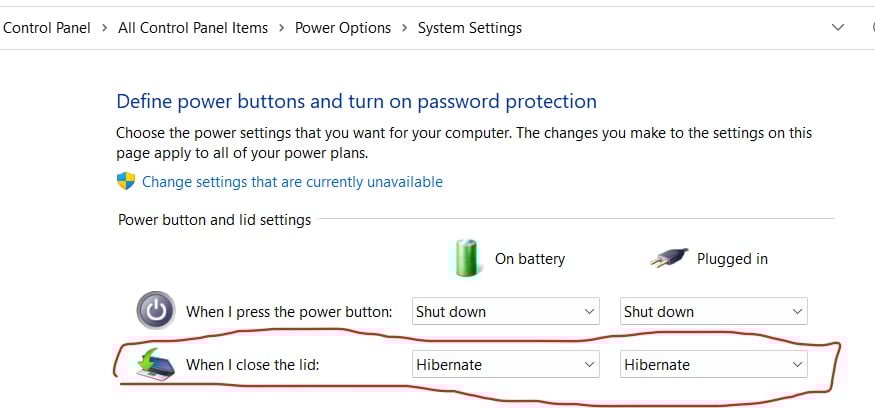Expand the chevron after All Control Panel Items
The width and height of the screenshot is (875, 408).
pos(282,28)
